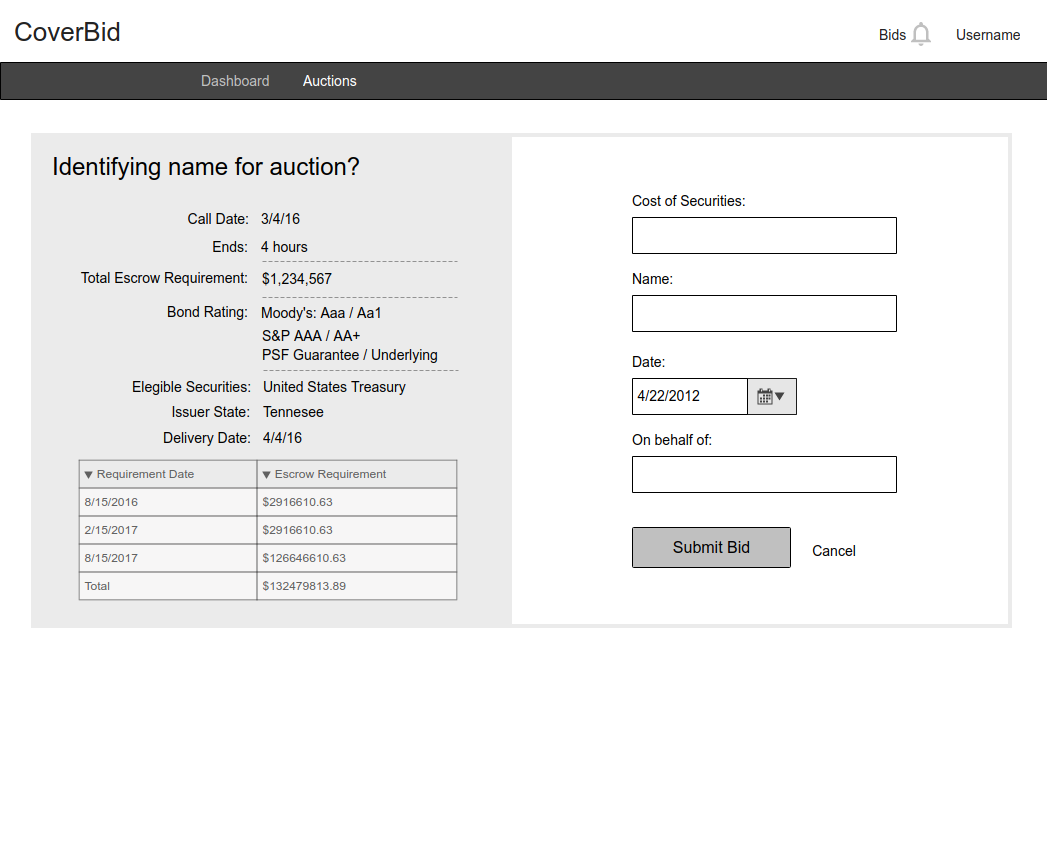
Task: Click the Submit Bid button
Action: [x=711, y=548]
